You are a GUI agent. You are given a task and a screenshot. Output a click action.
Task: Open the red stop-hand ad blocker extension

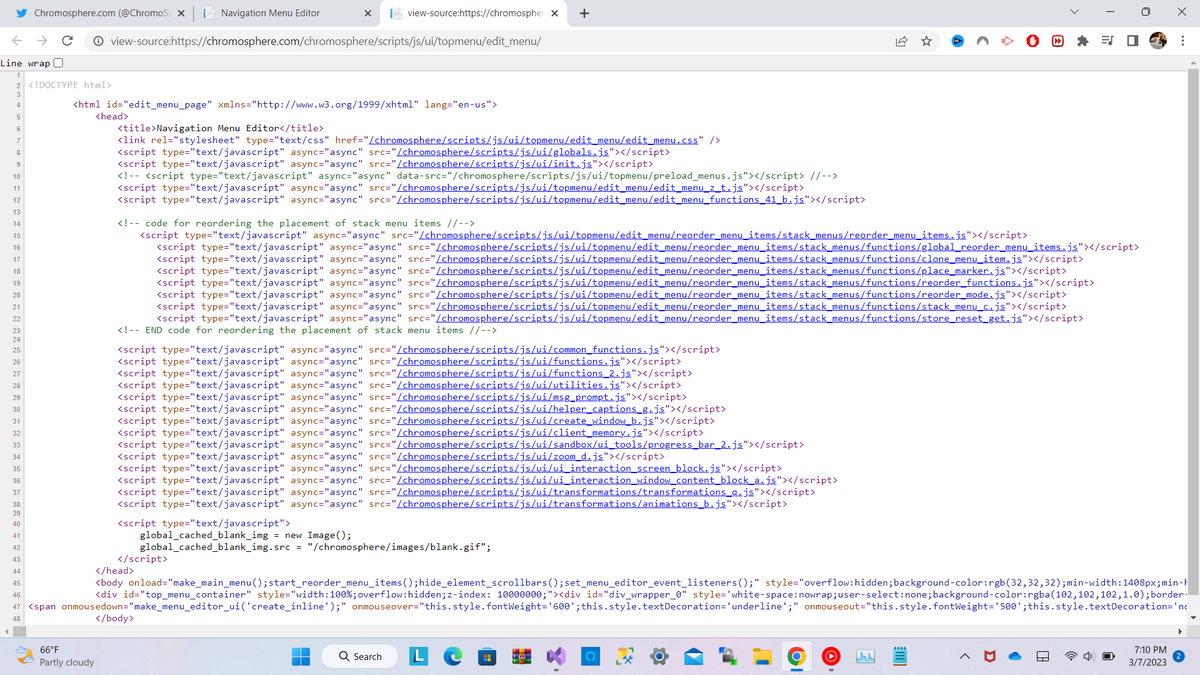(1033, 41)
